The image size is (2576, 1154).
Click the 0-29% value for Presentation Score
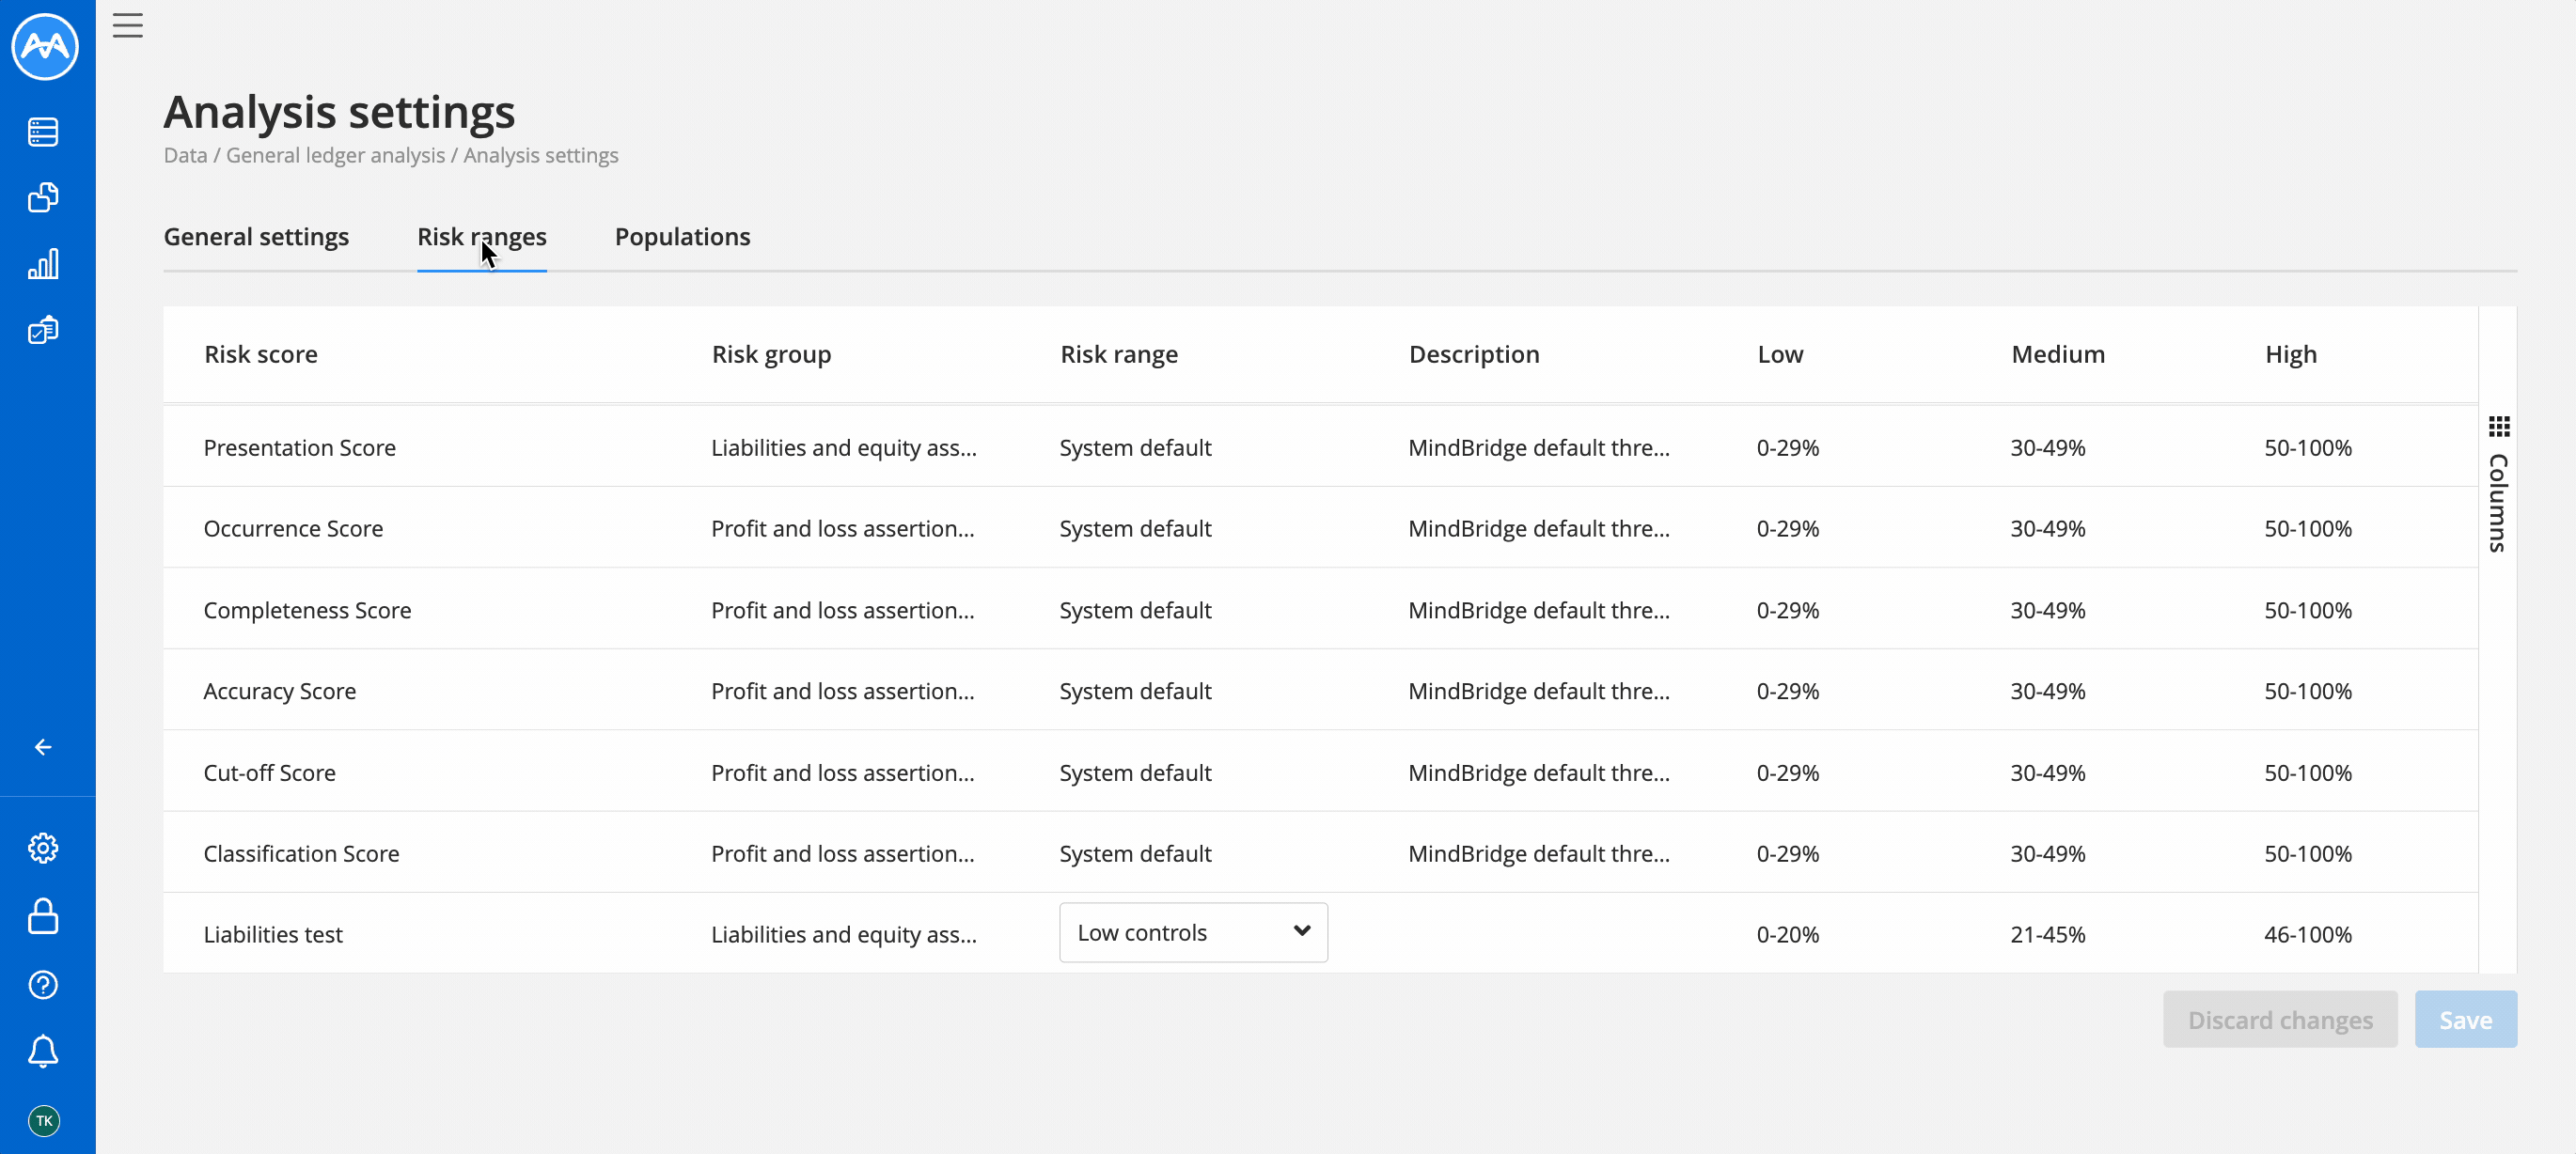(1788, 448)
